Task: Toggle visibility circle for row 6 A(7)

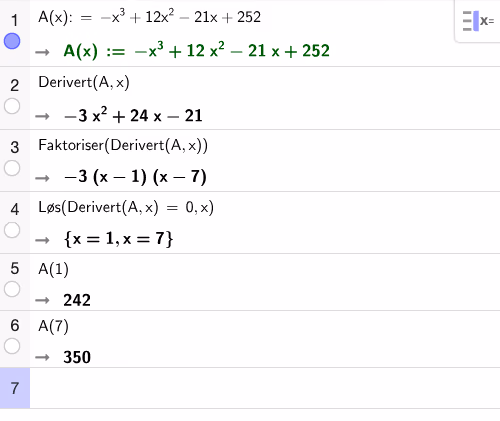Action: (12, 346)
